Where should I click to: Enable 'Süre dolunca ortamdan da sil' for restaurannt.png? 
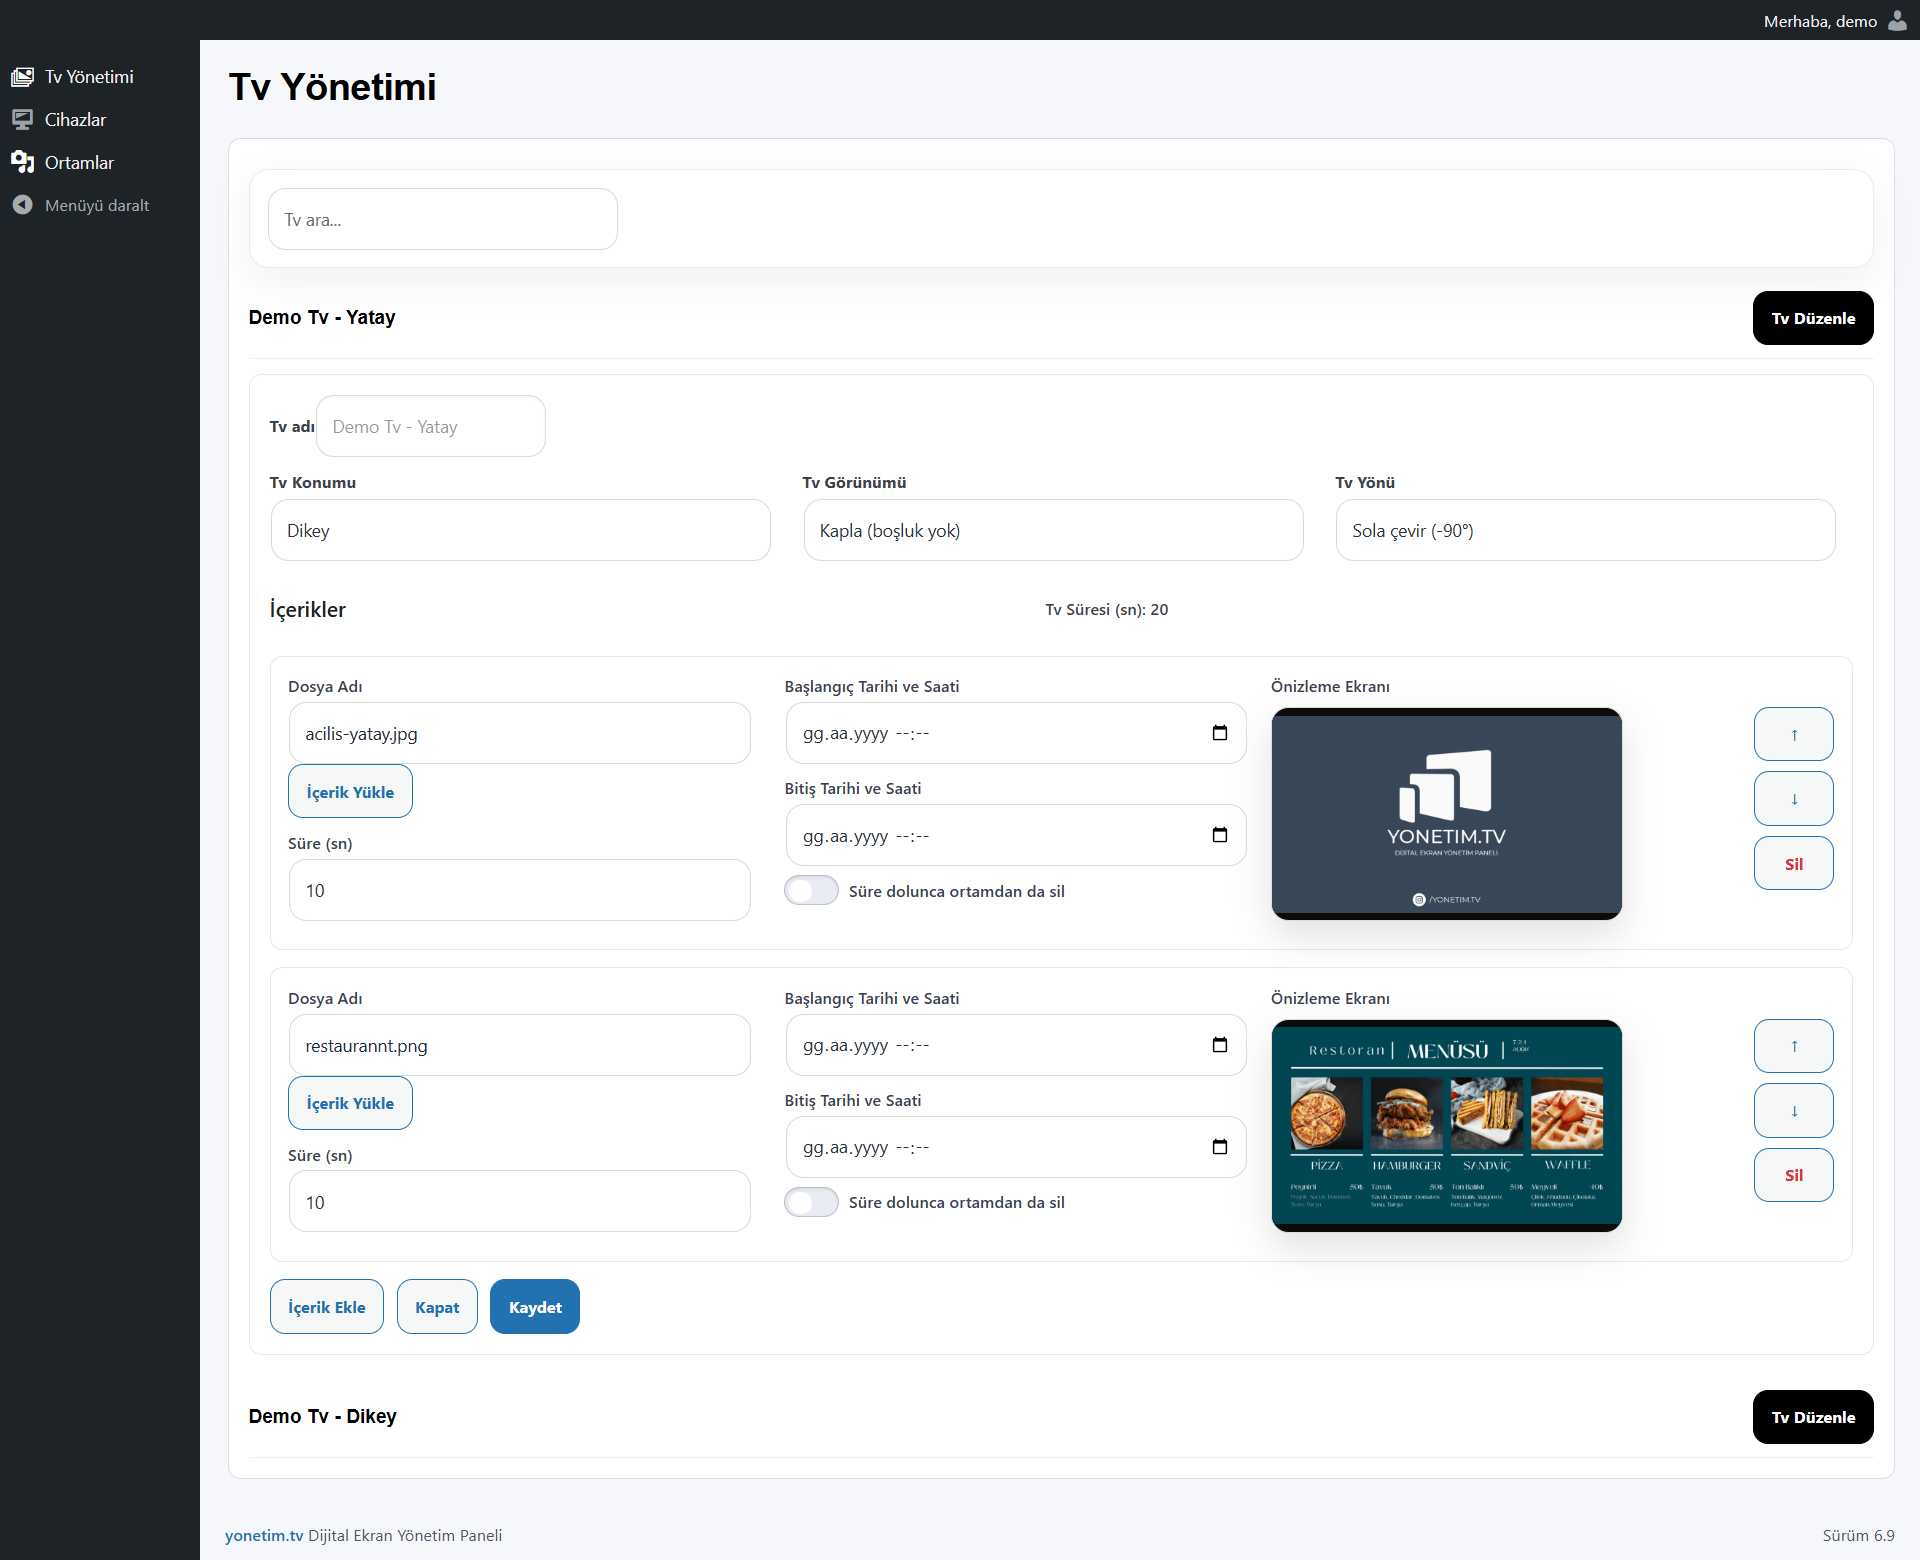[x=811, y=1202]
